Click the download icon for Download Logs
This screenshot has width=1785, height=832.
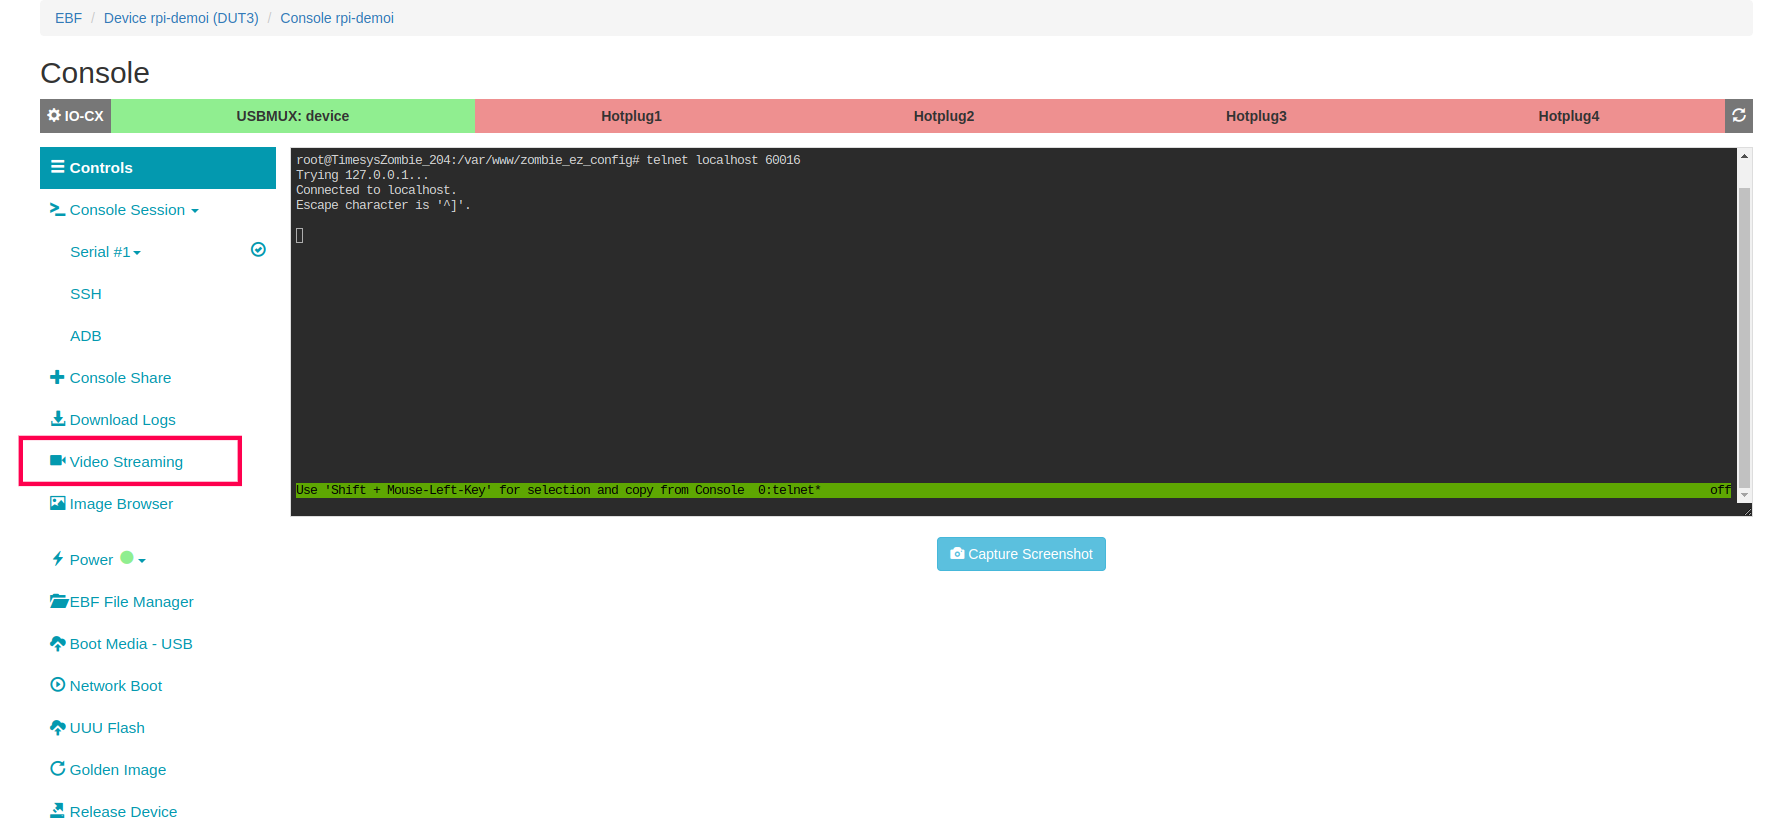58,419
